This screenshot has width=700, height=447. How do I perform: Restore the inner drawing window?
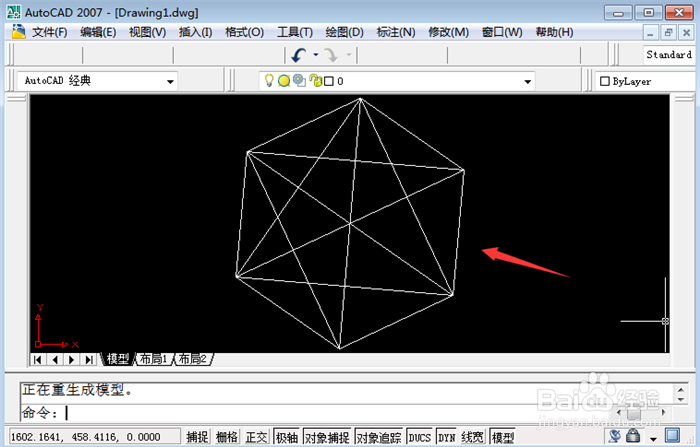(x=668, y=33)
